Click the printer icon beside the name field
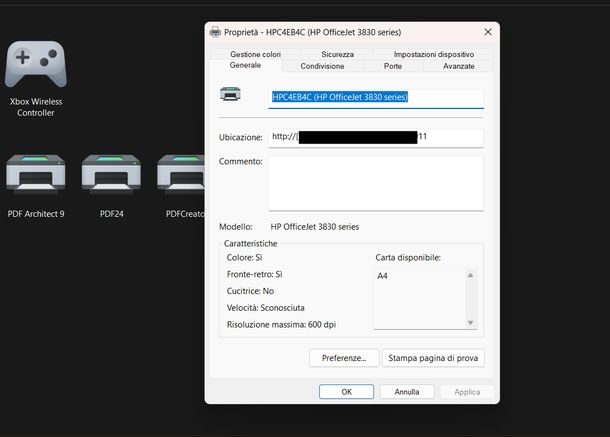Image resolution: width=610 pixels, height=437 pixels. (x=230, y=94)
